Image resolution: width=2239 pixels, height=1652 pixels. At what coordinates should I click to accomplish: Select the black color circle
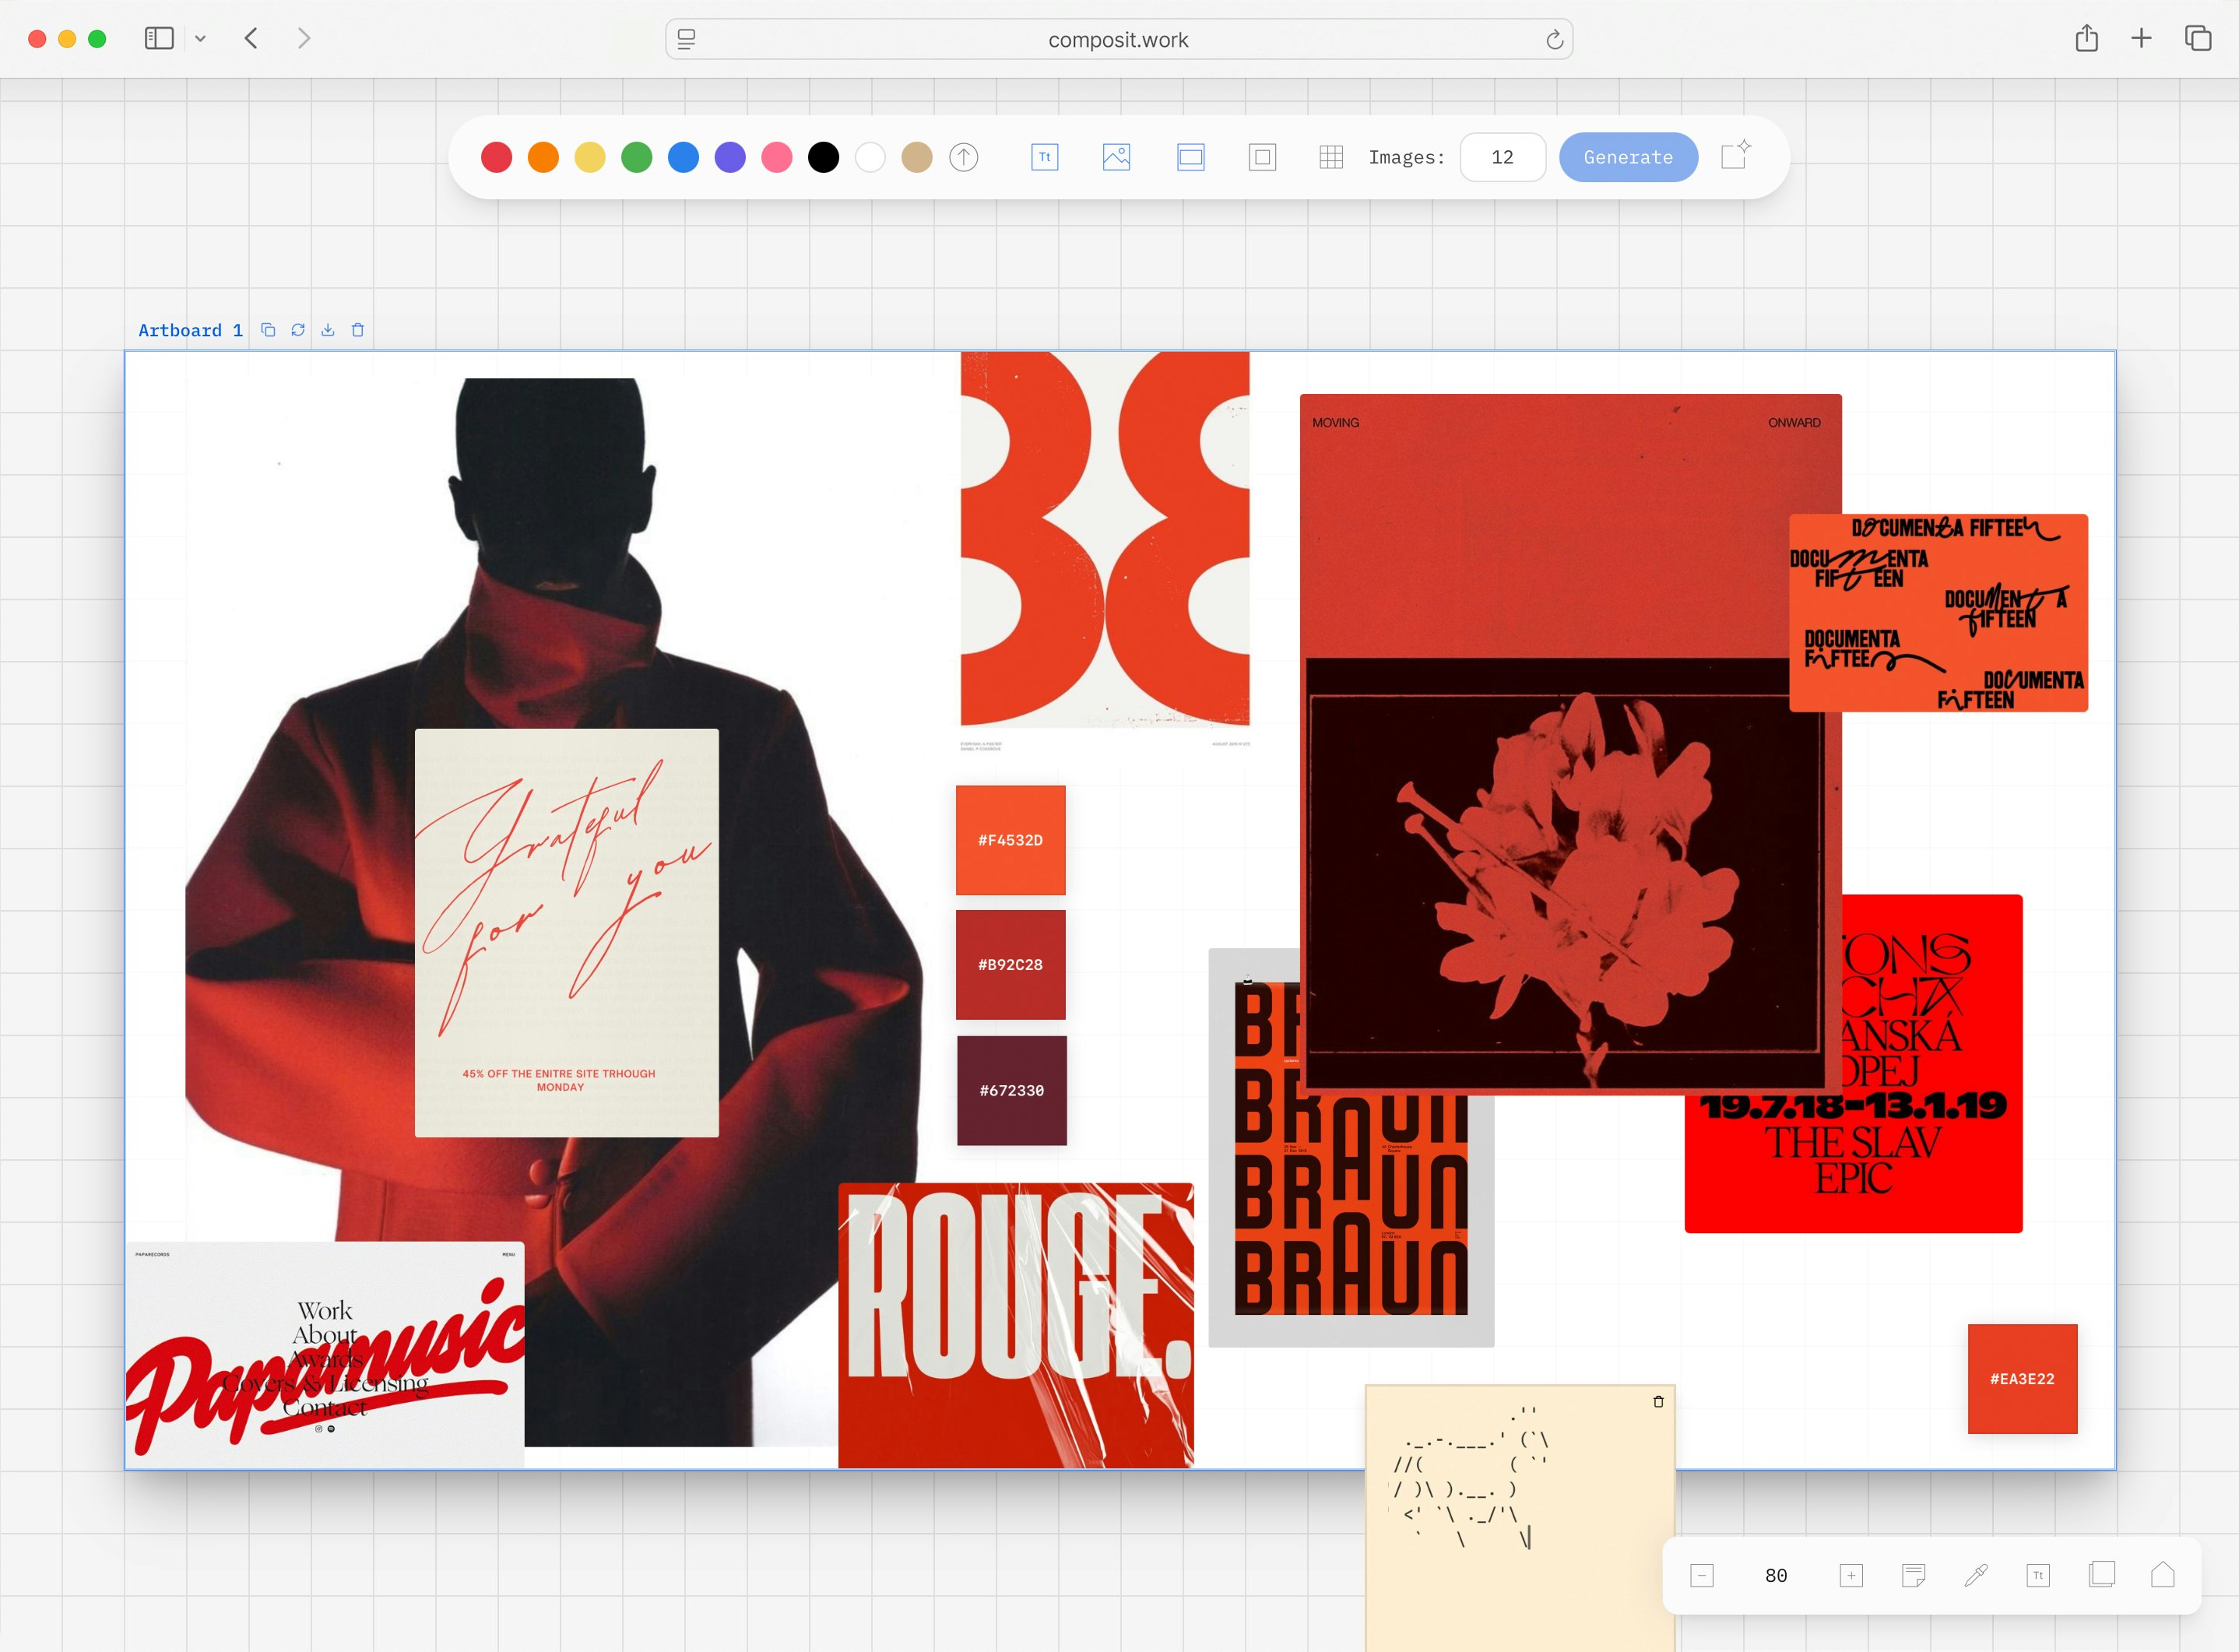pyautogui.click(x=824, y=157)
